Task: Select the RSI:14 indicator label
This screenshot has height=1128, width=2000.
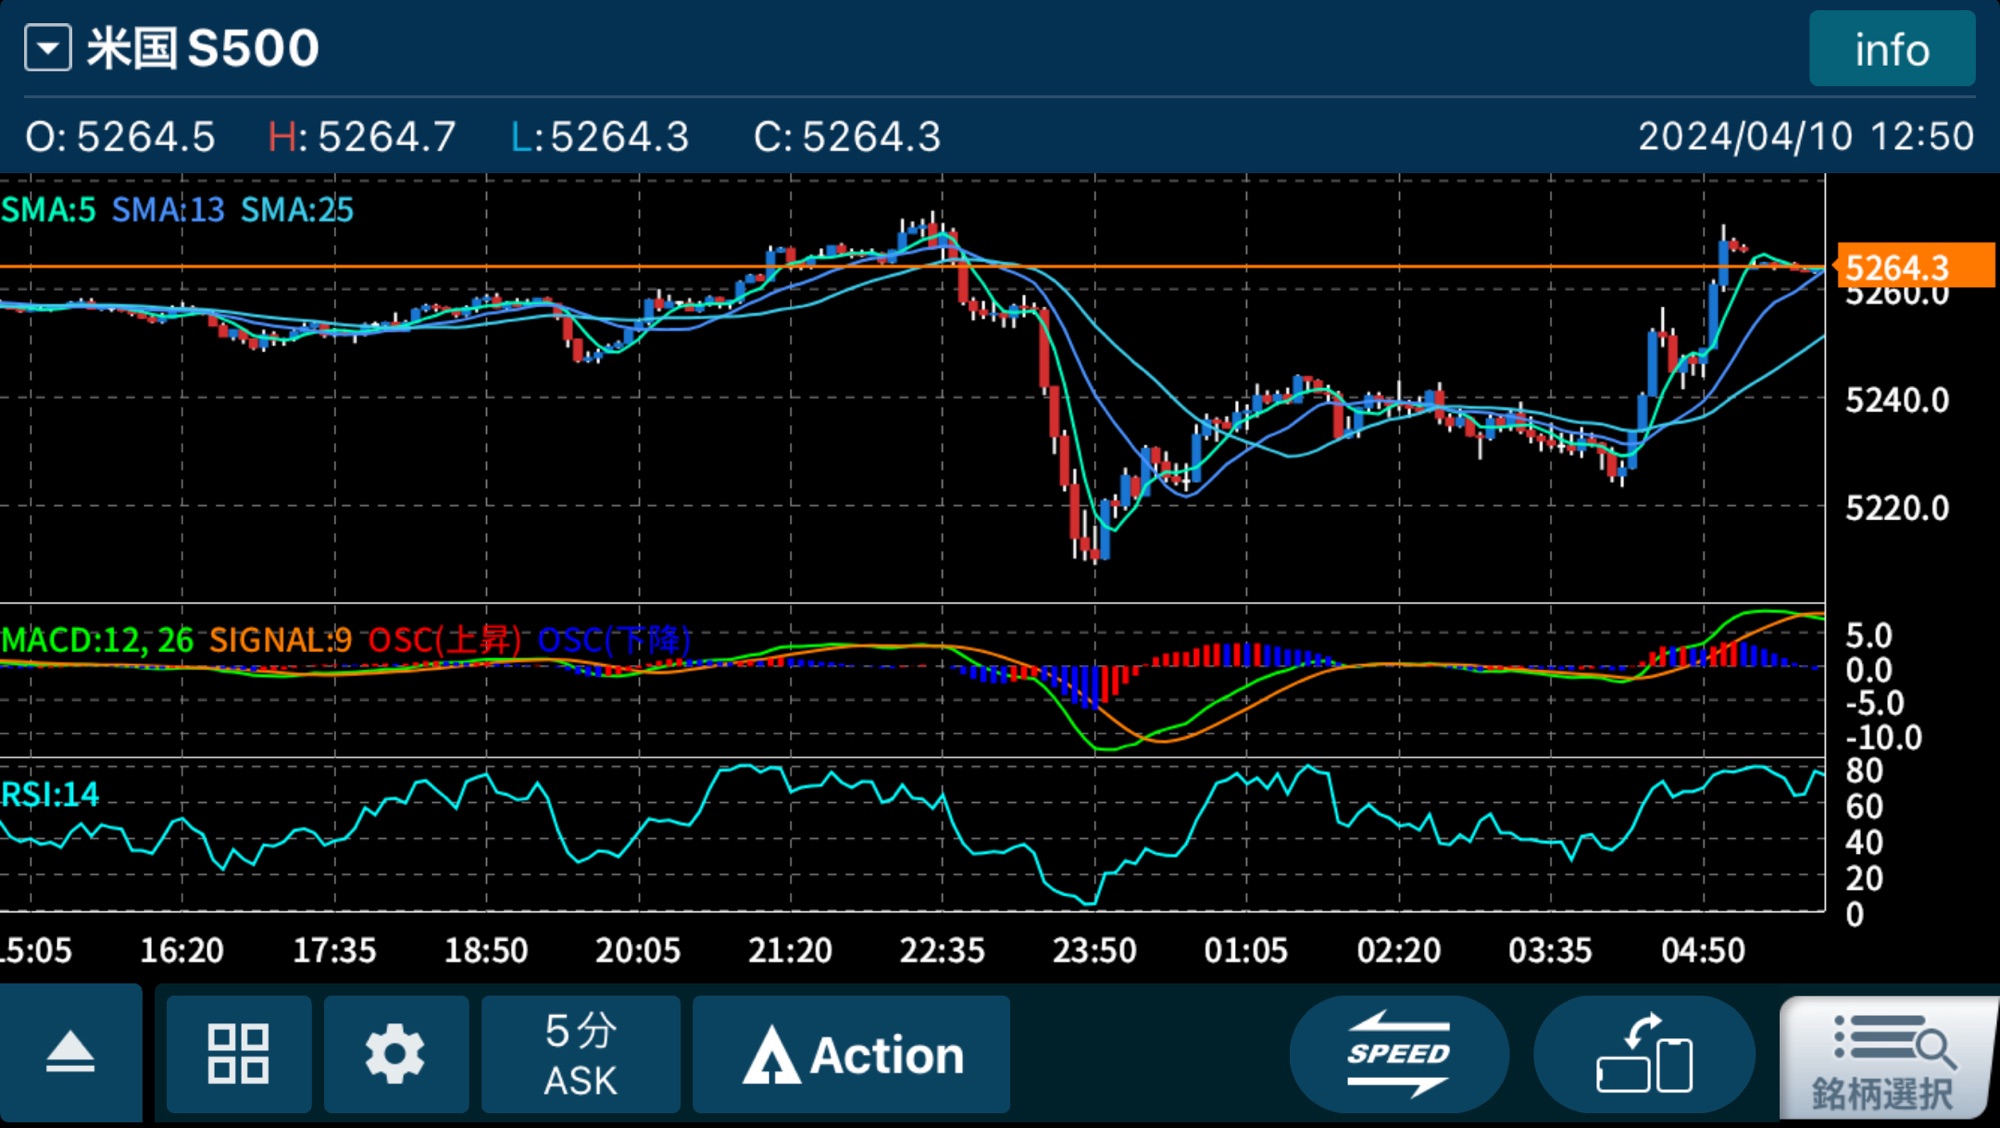Action: point(50,794)
